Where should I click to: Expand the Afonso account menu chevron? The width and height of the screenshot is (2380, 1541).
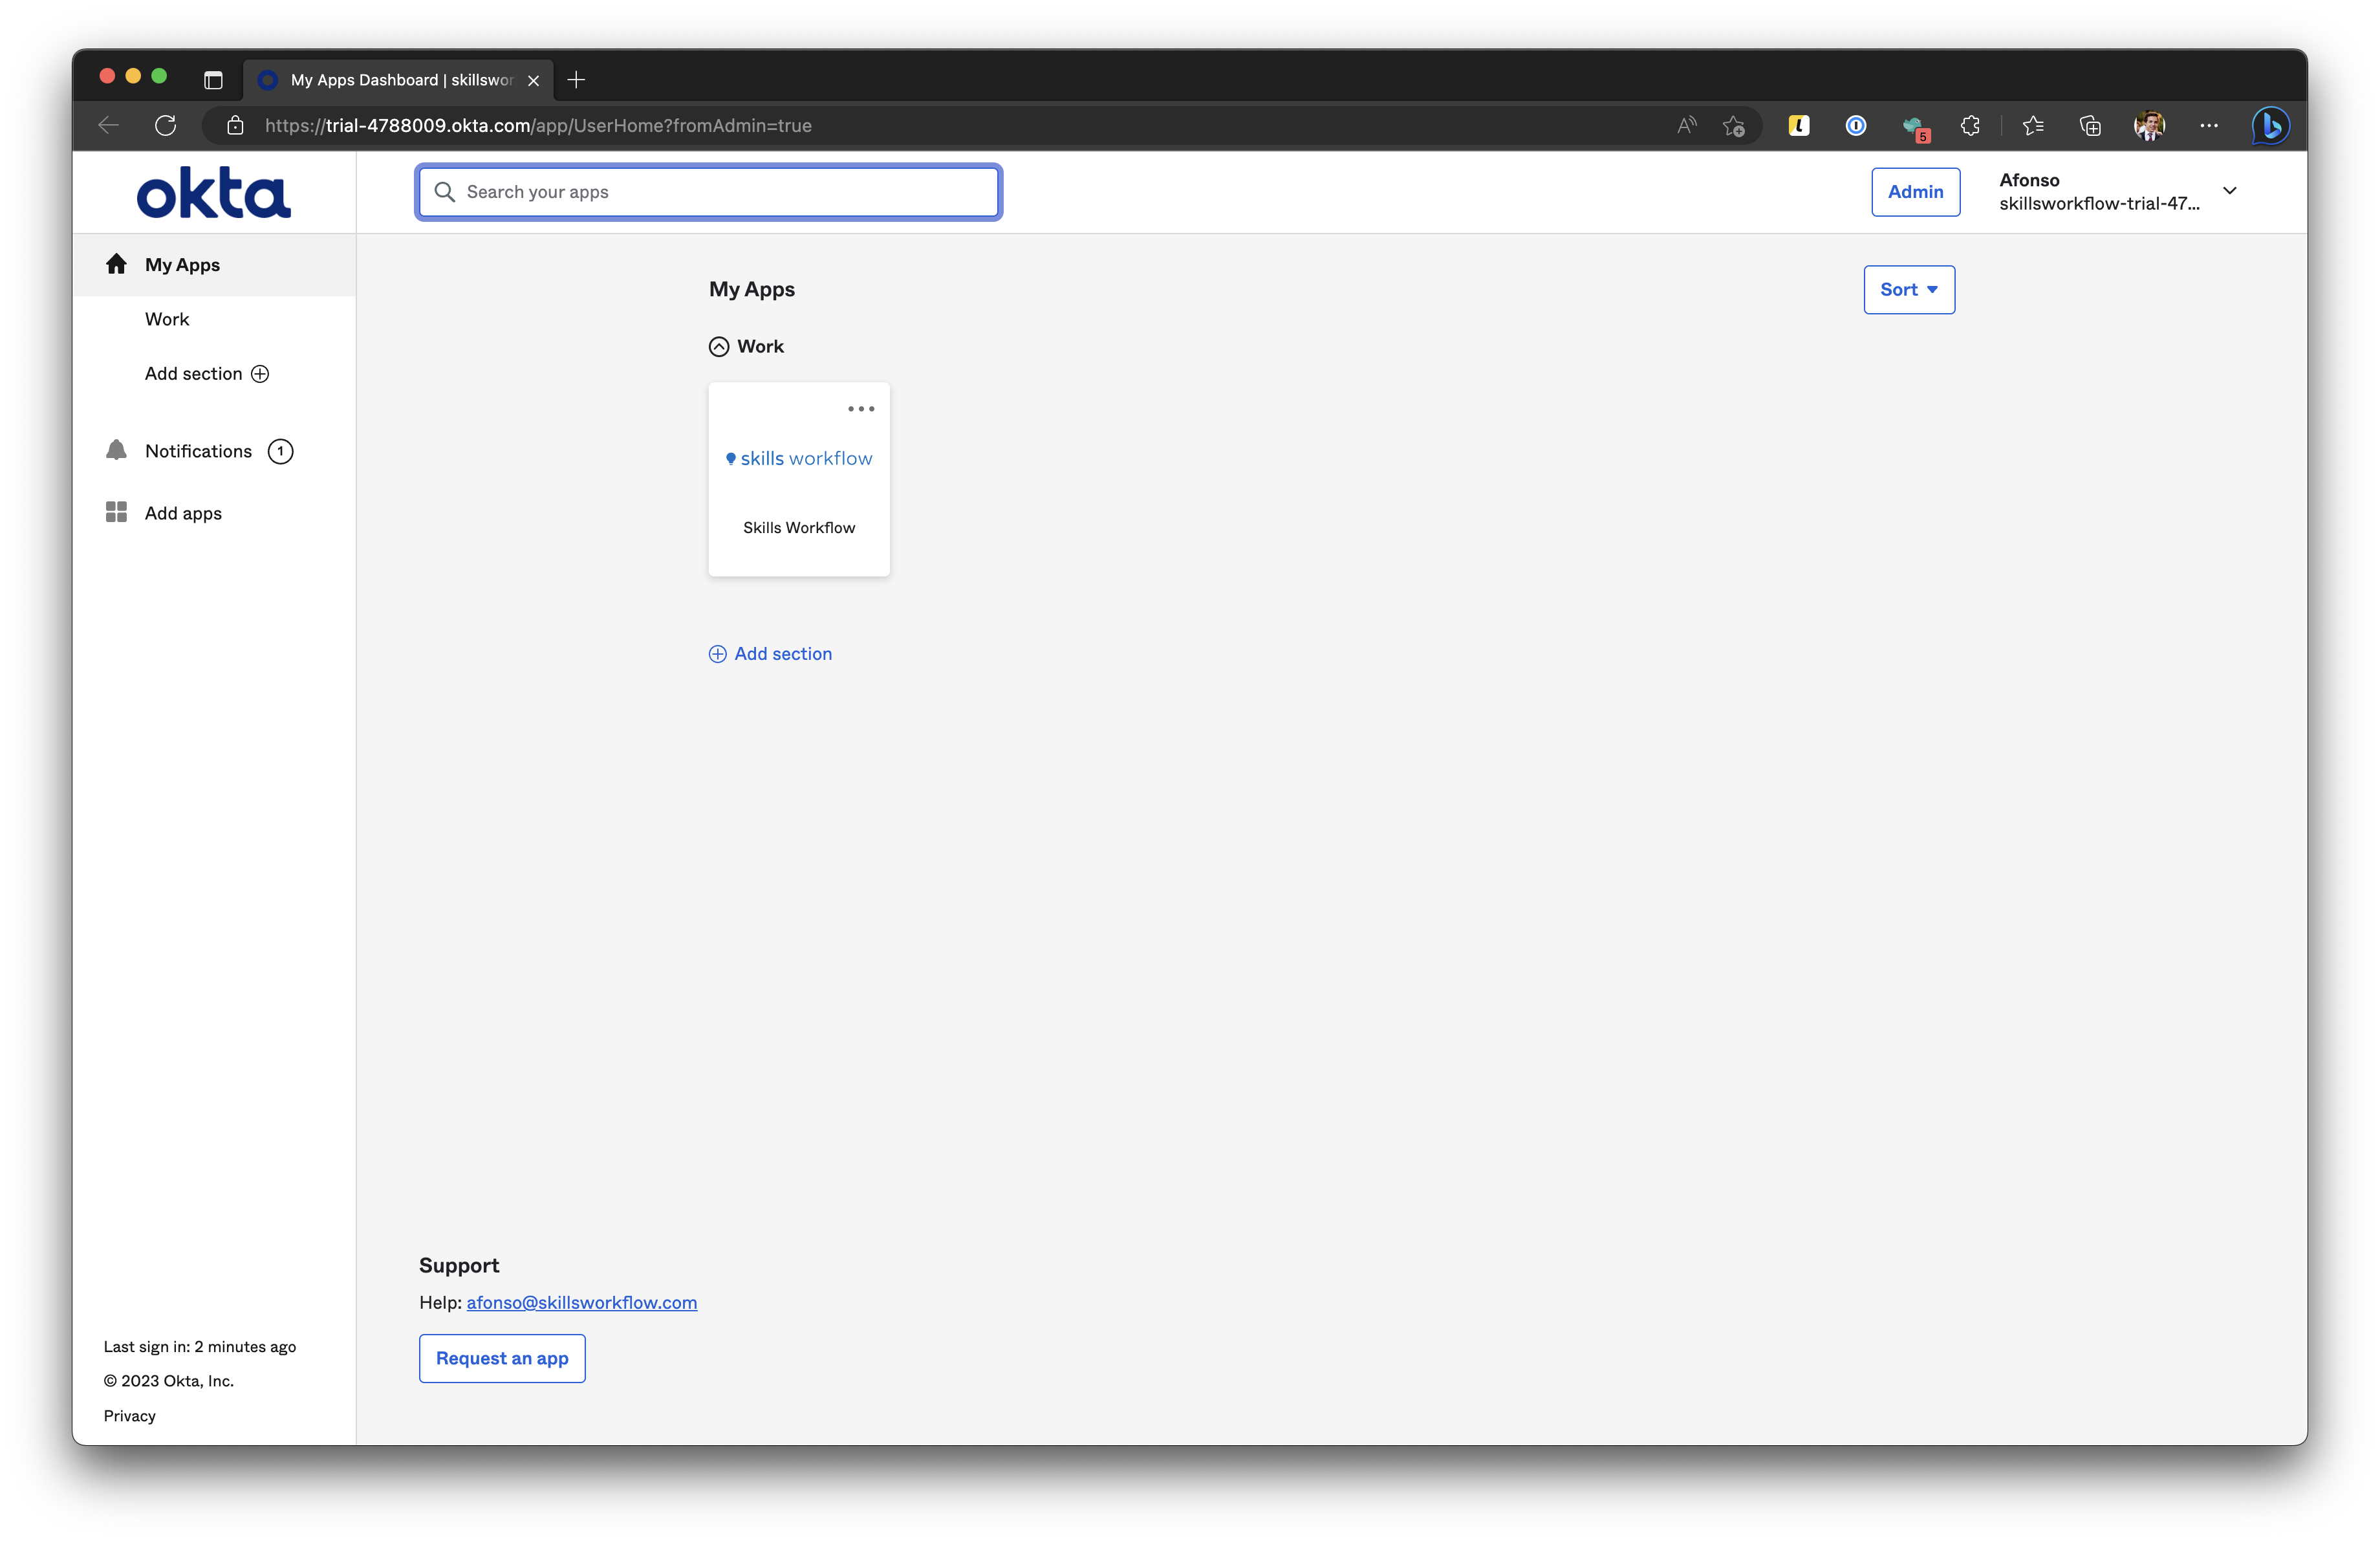coord(2230,191)
